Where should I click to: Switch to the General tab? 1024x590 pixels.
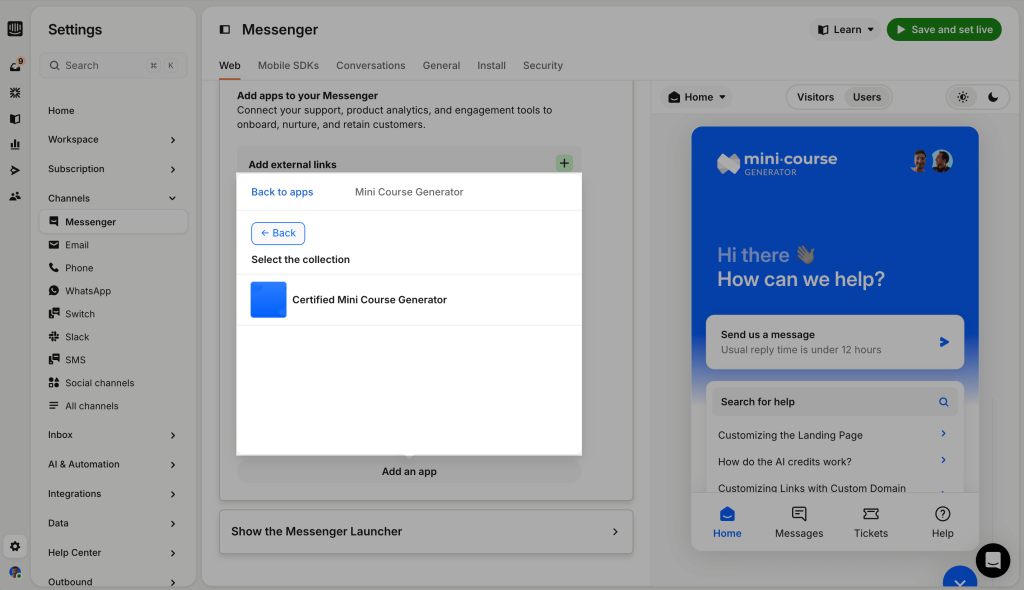click(x=441, y=65)
